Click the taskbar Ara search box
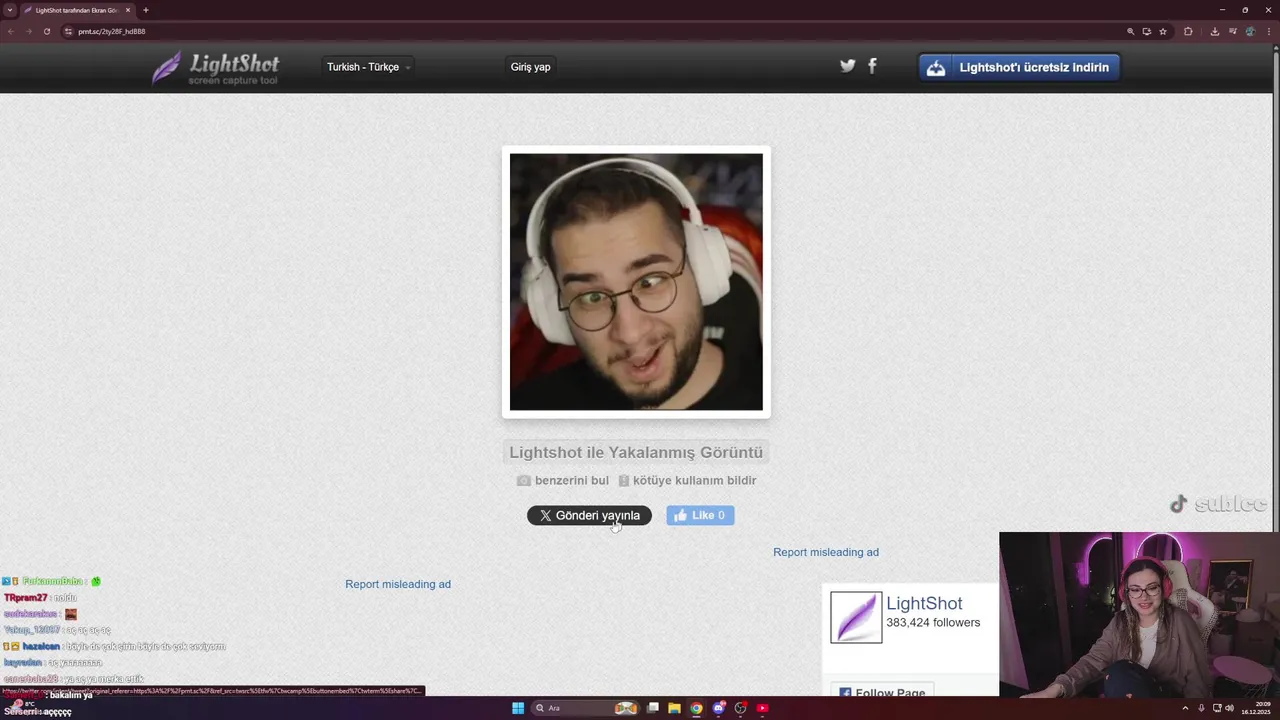 click(585, 708)
